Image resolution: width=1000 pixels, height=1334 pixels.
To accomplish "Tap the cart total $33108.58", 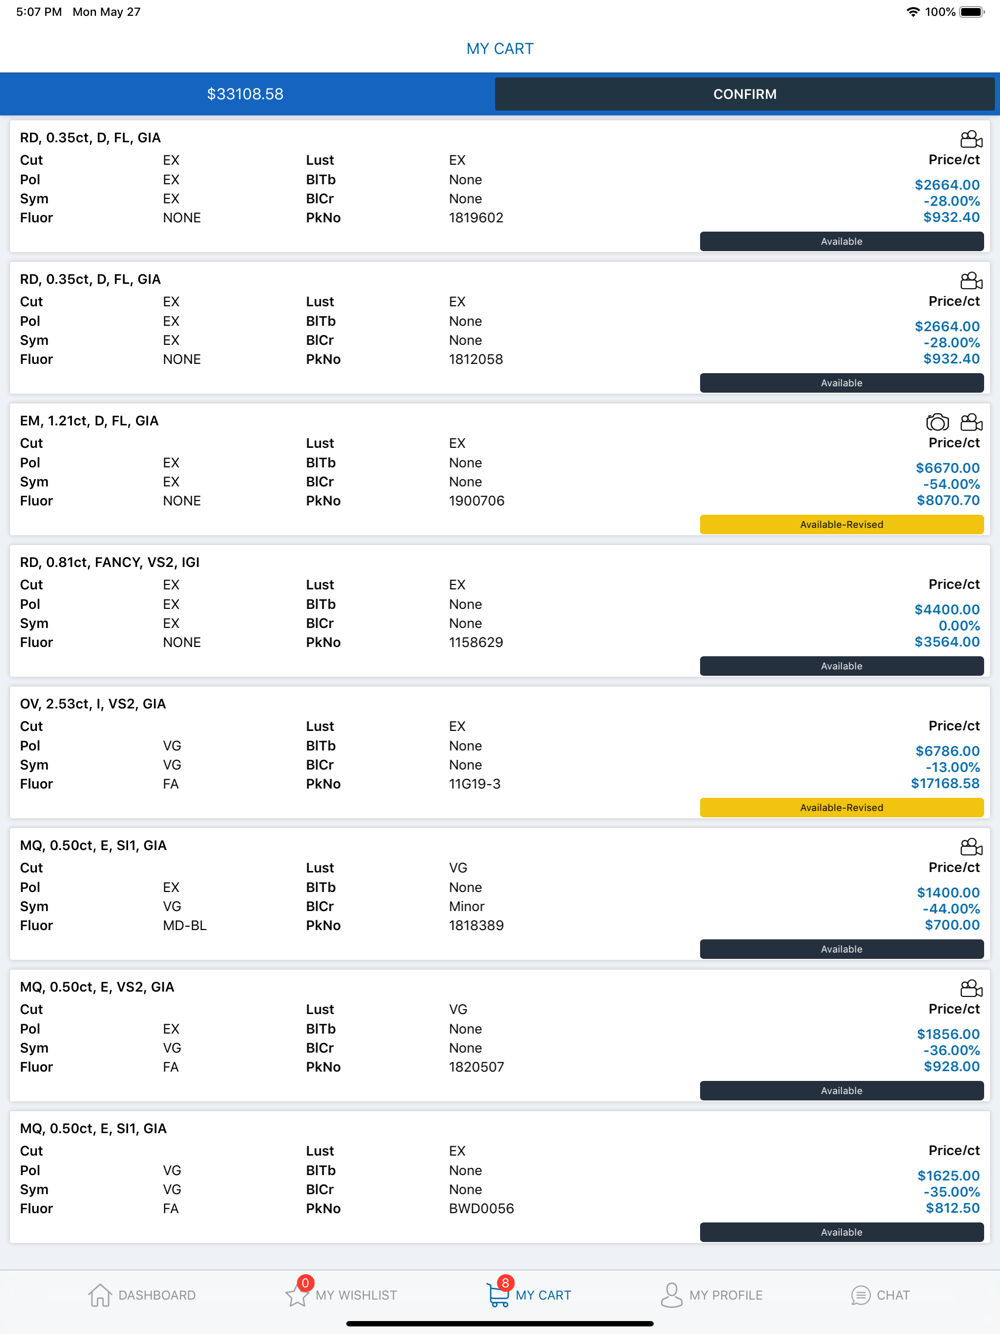I will pos(245,94).
